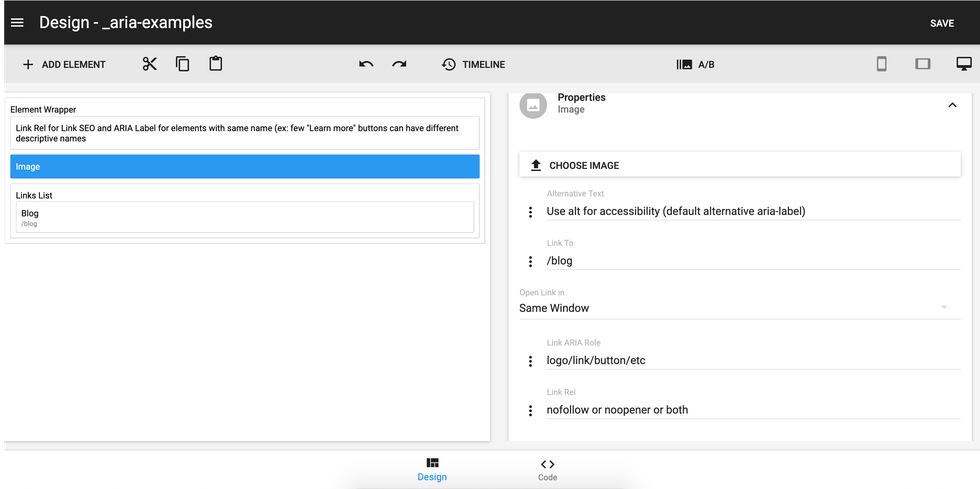Select the Blog link list item
This screenshot has width=980, height=489.
[x=245, y=217]
